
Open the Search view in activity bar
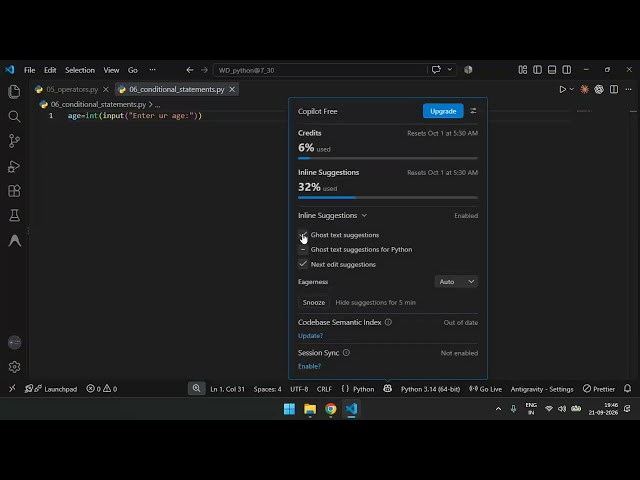(x=14, y=117)
